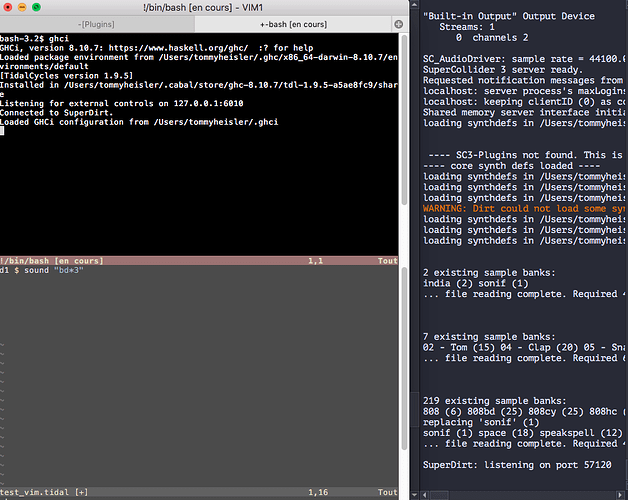Click 'SuperCollider 3 server ready.' line

point(503,70)
